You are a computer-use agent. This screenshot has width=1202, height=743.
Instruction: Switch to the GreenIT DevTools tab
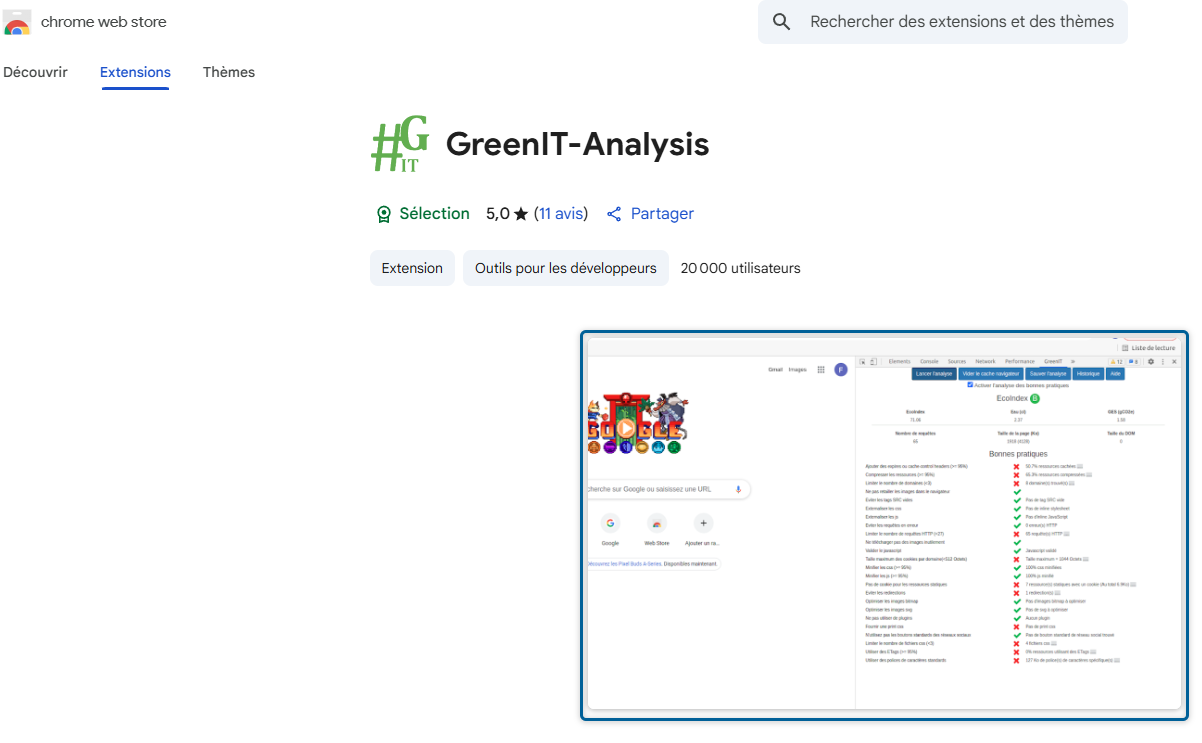point(1052,361)
